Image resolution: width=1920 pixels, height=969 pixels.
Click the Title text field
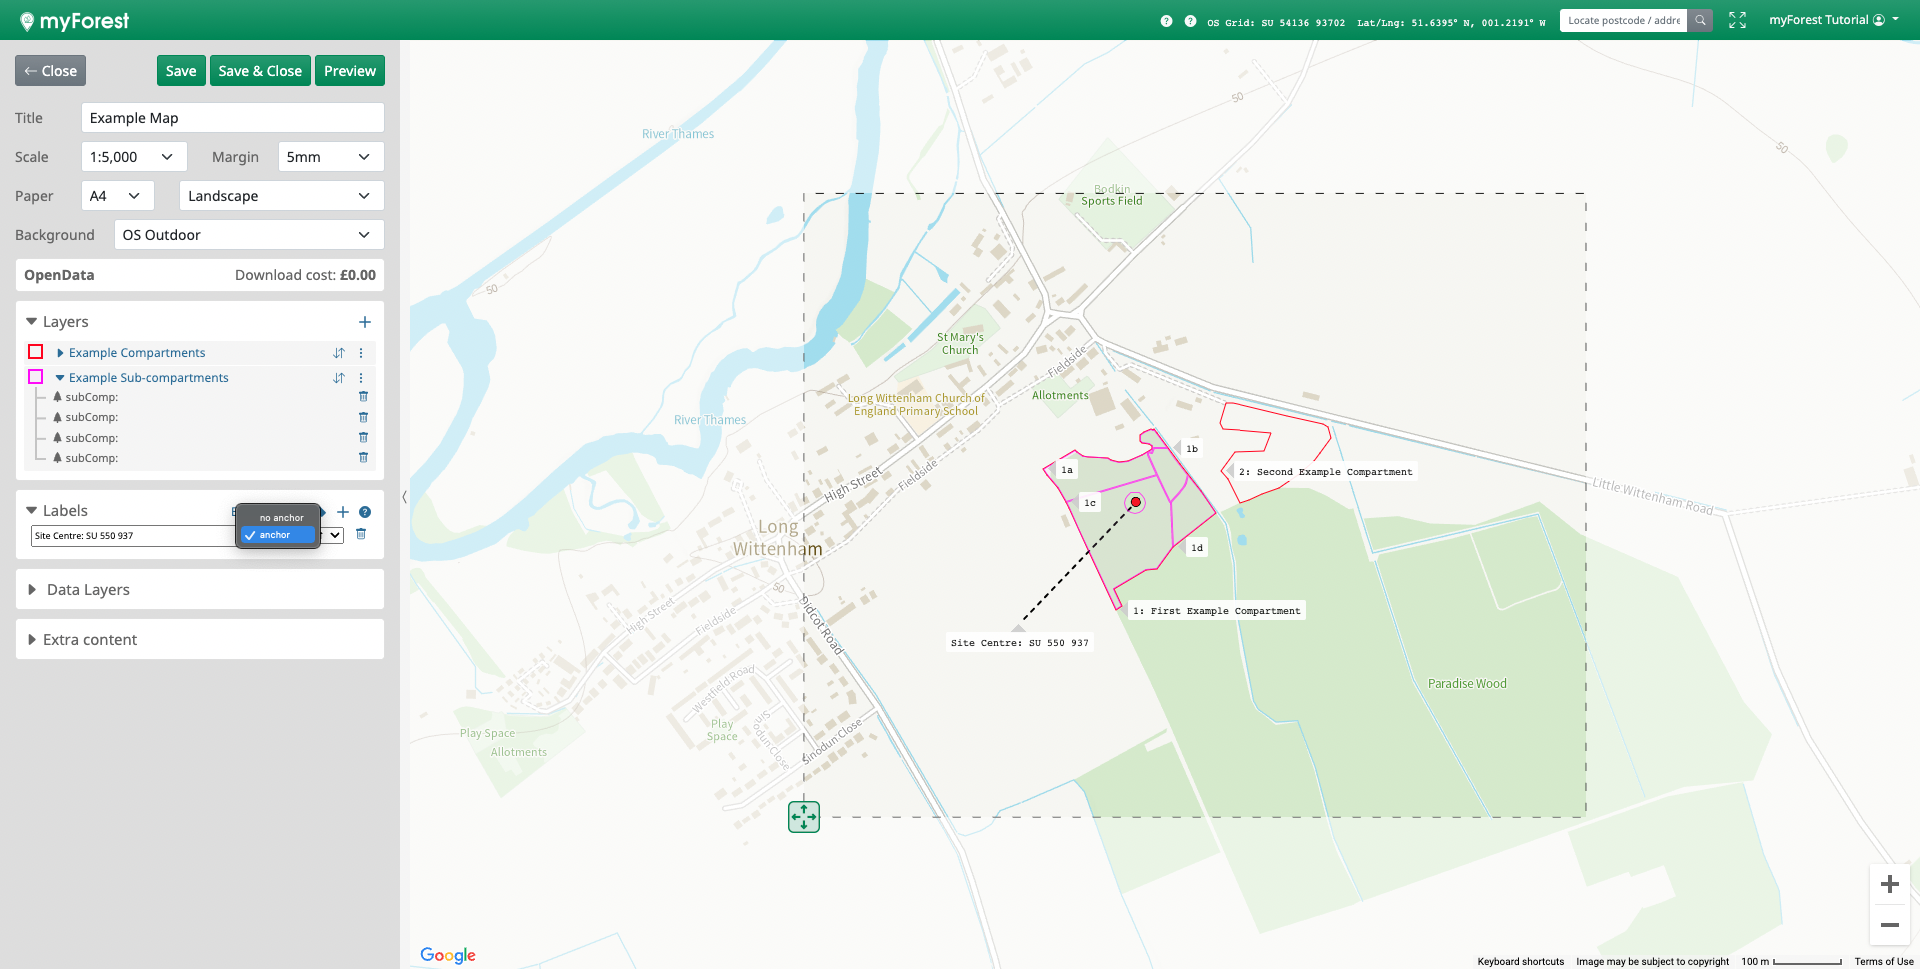[232, 118]
